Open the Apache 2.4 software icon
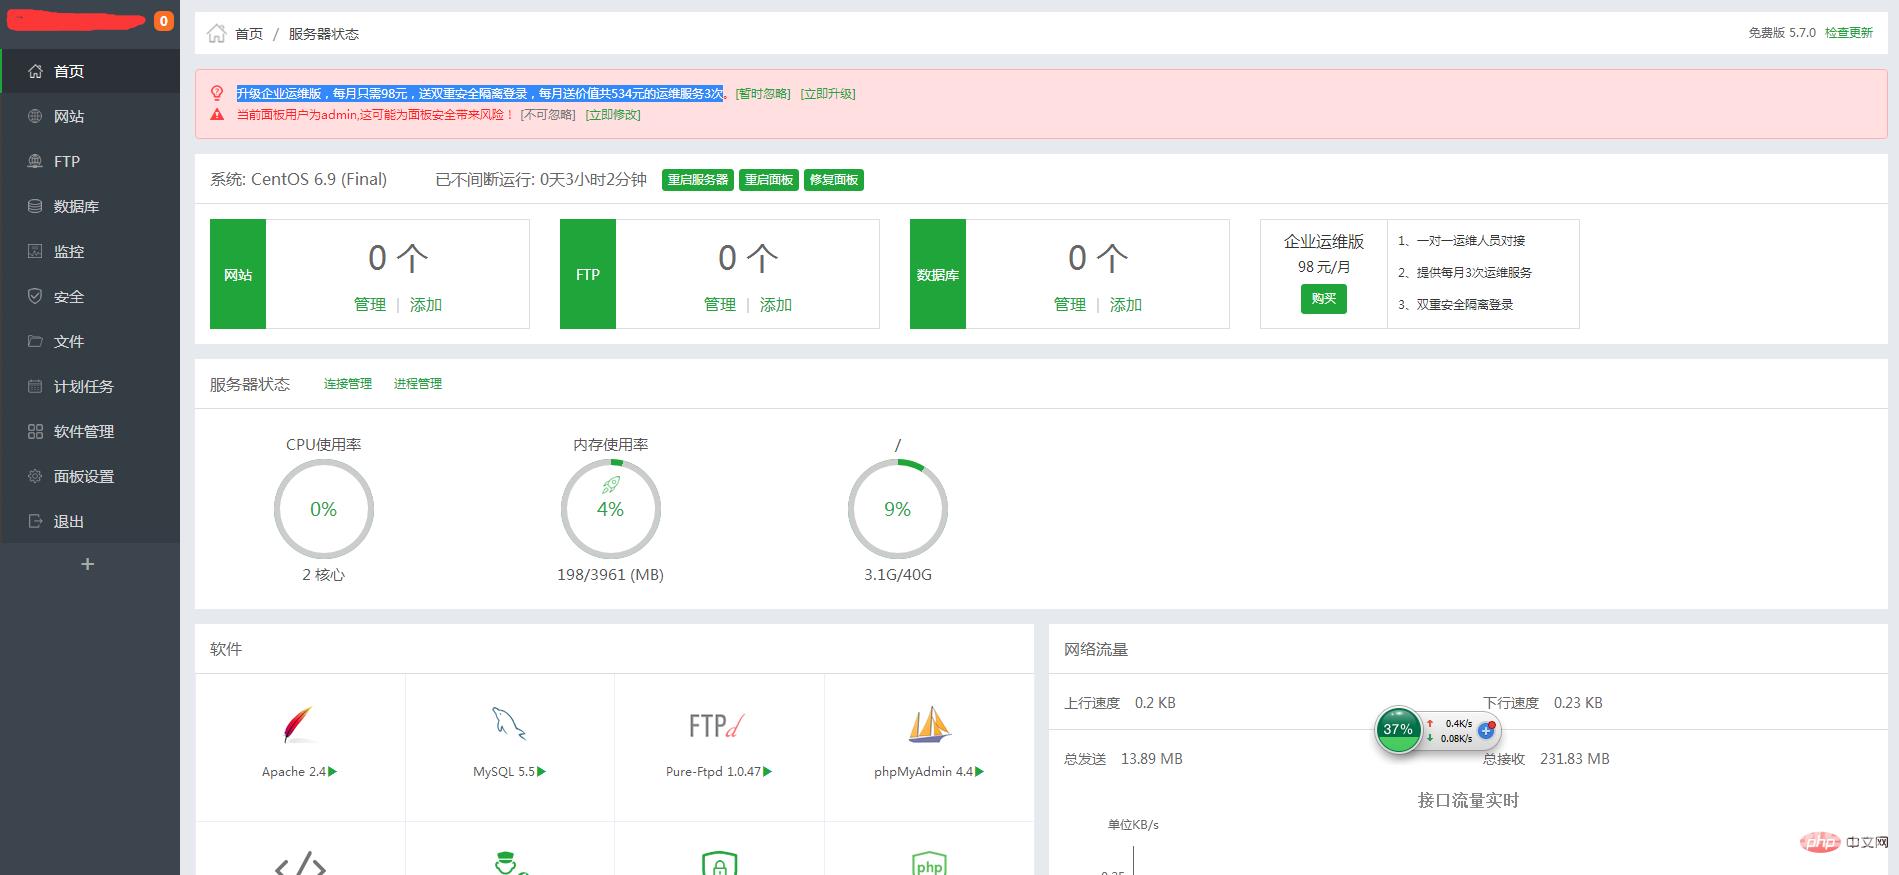The width and height of the screenshot is (1899, 875). (298, 726)
